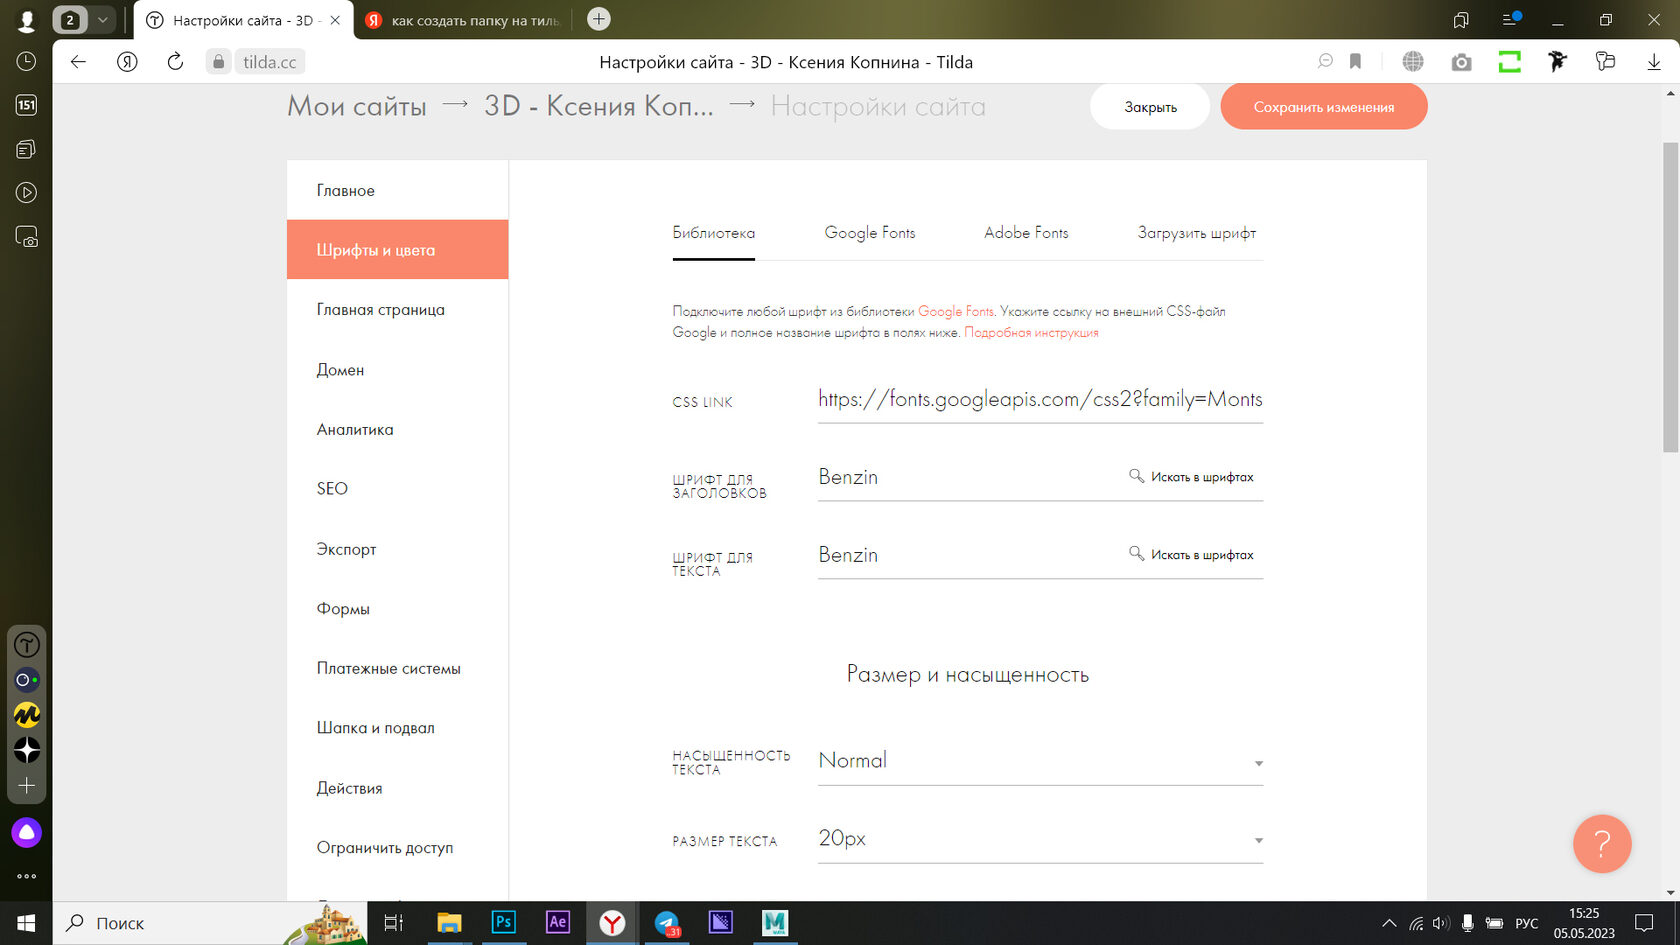Switch to the Adobe Fonts tab

point(1026,233)
